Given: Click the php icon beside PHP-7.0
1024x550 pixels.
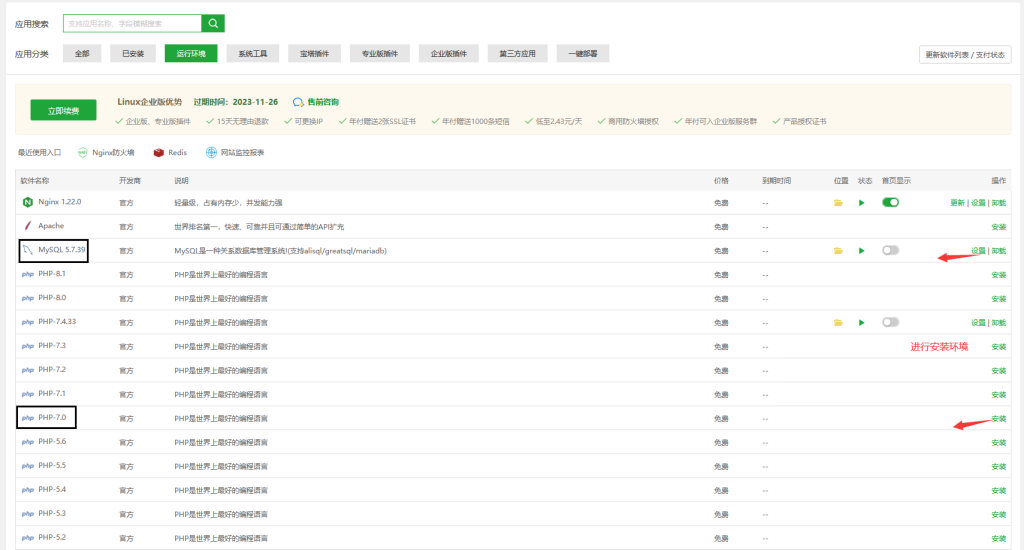Looking at the screenshot, I should click(x=27, y=418).
